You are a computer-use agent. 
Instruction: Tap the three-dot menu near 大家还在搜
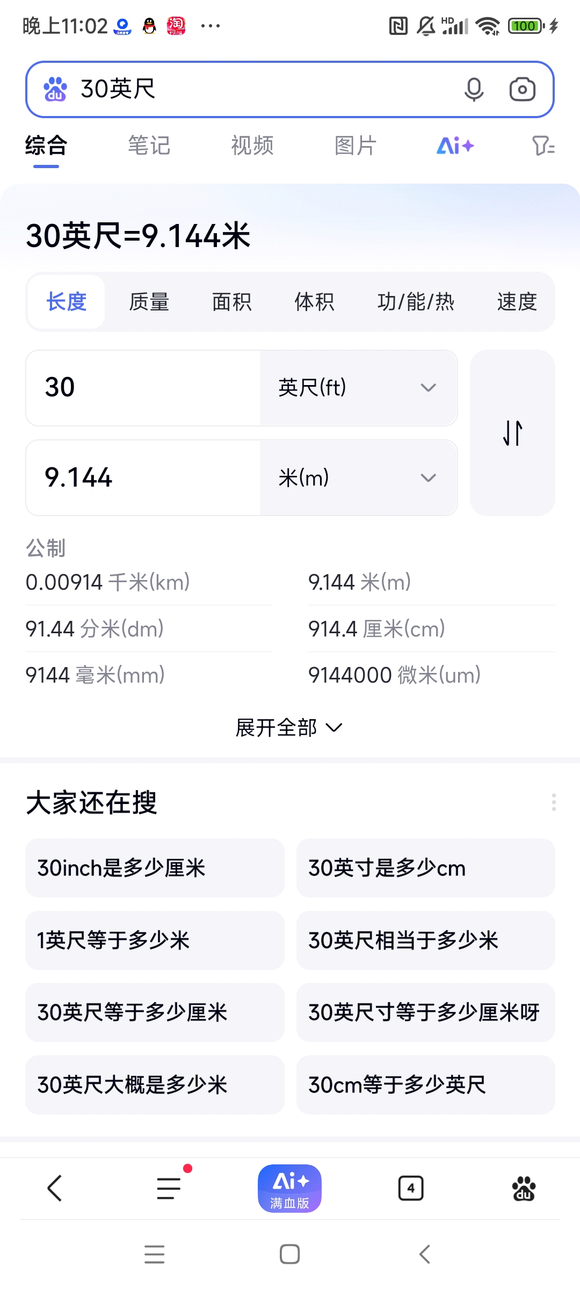click(554, 802)
